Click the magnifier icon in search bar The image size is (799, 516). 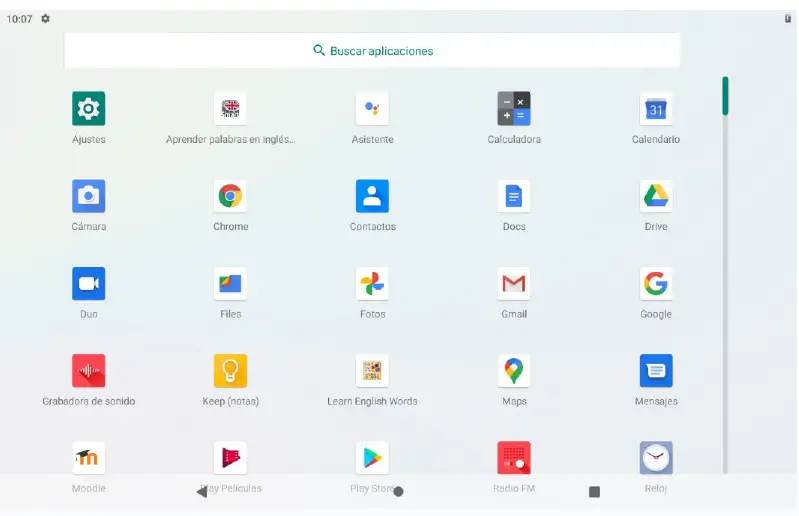pos(319,50)
